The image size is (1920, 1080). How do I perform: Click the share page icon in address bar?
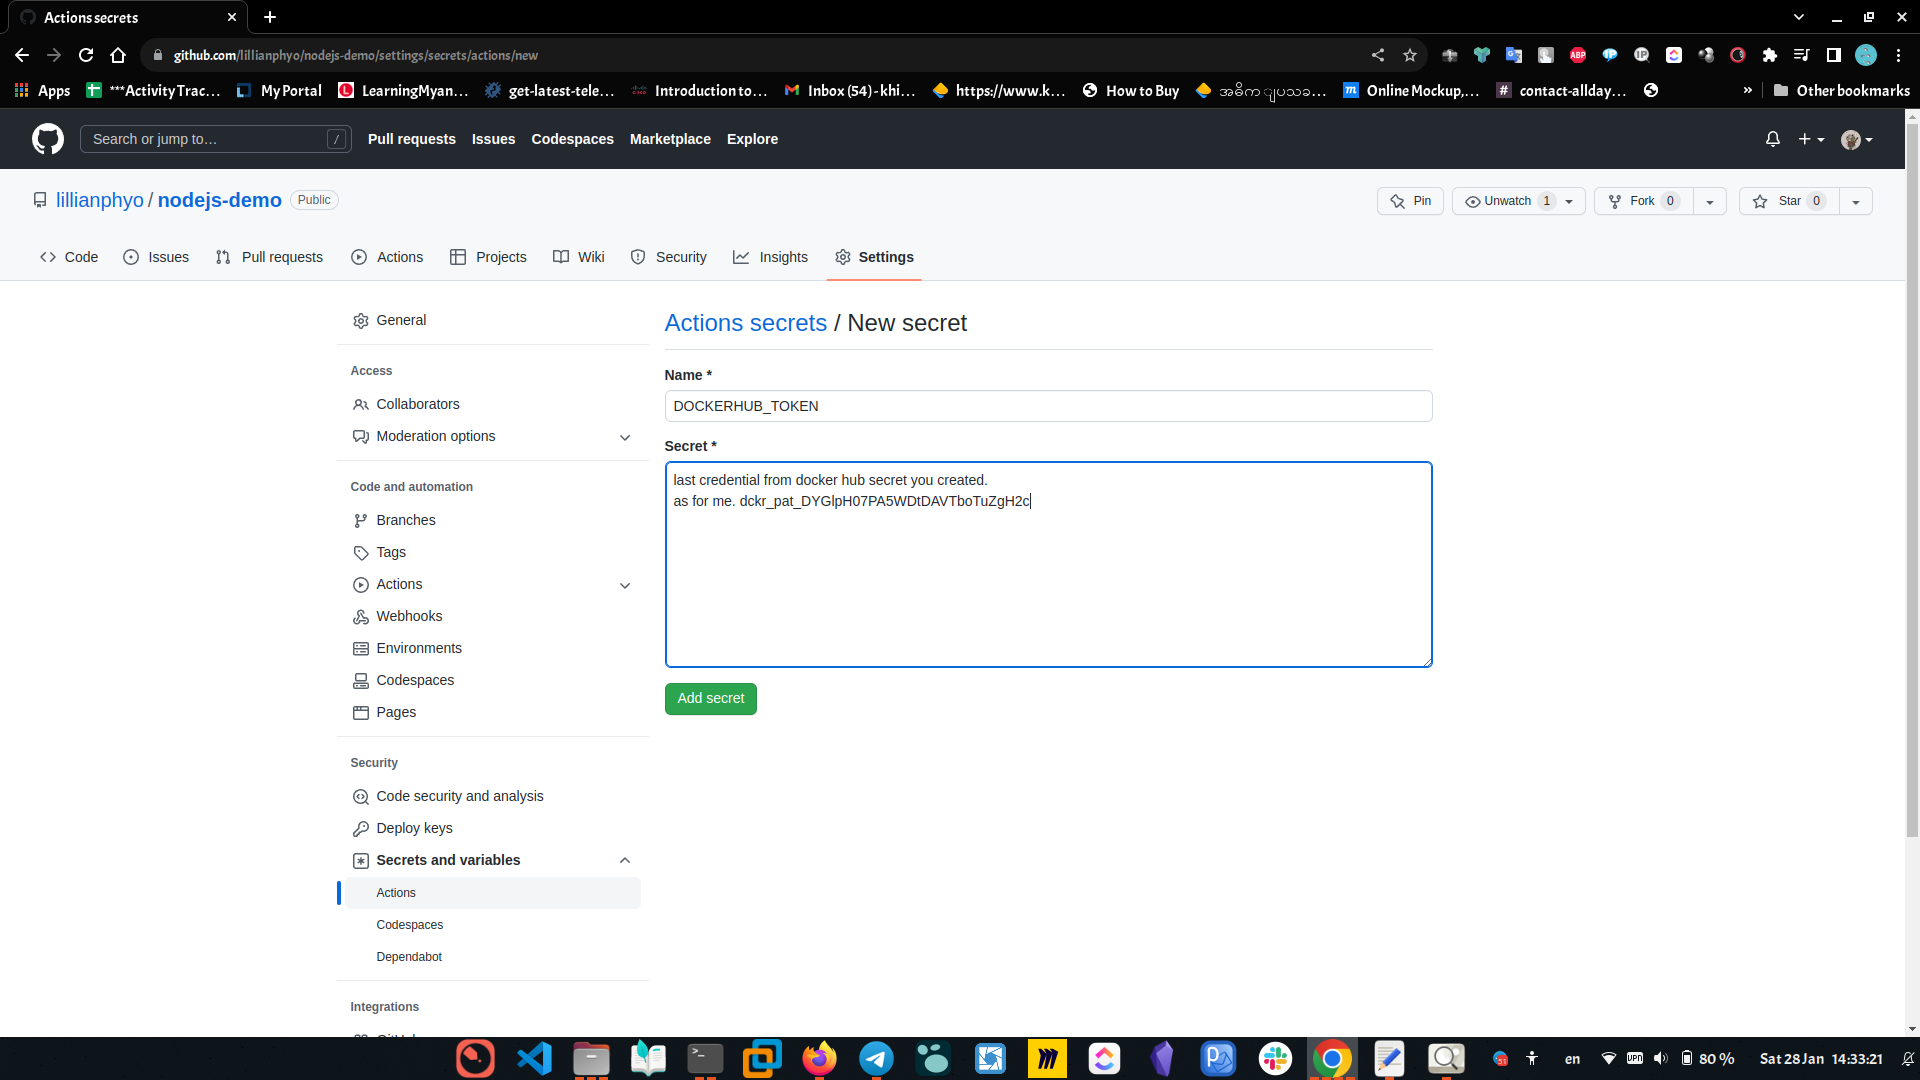tap(1378, 55)
